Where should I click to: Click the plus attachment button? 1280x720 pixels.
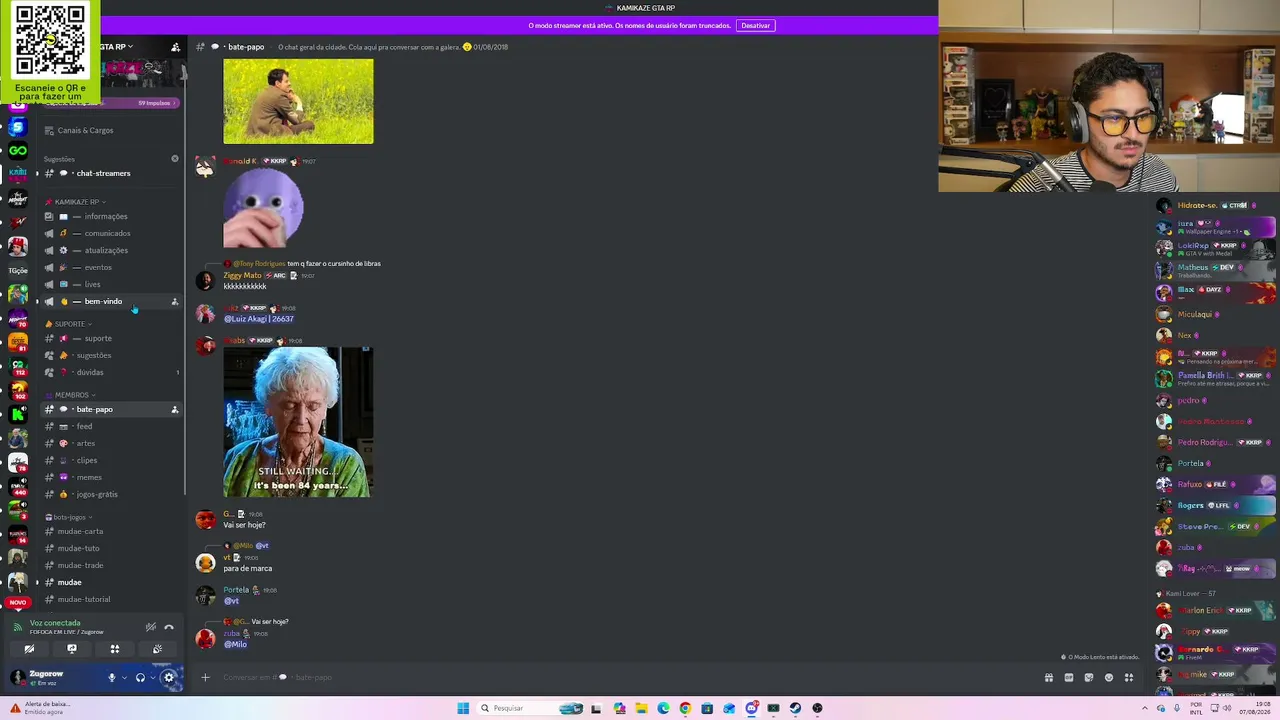(205, 677)
